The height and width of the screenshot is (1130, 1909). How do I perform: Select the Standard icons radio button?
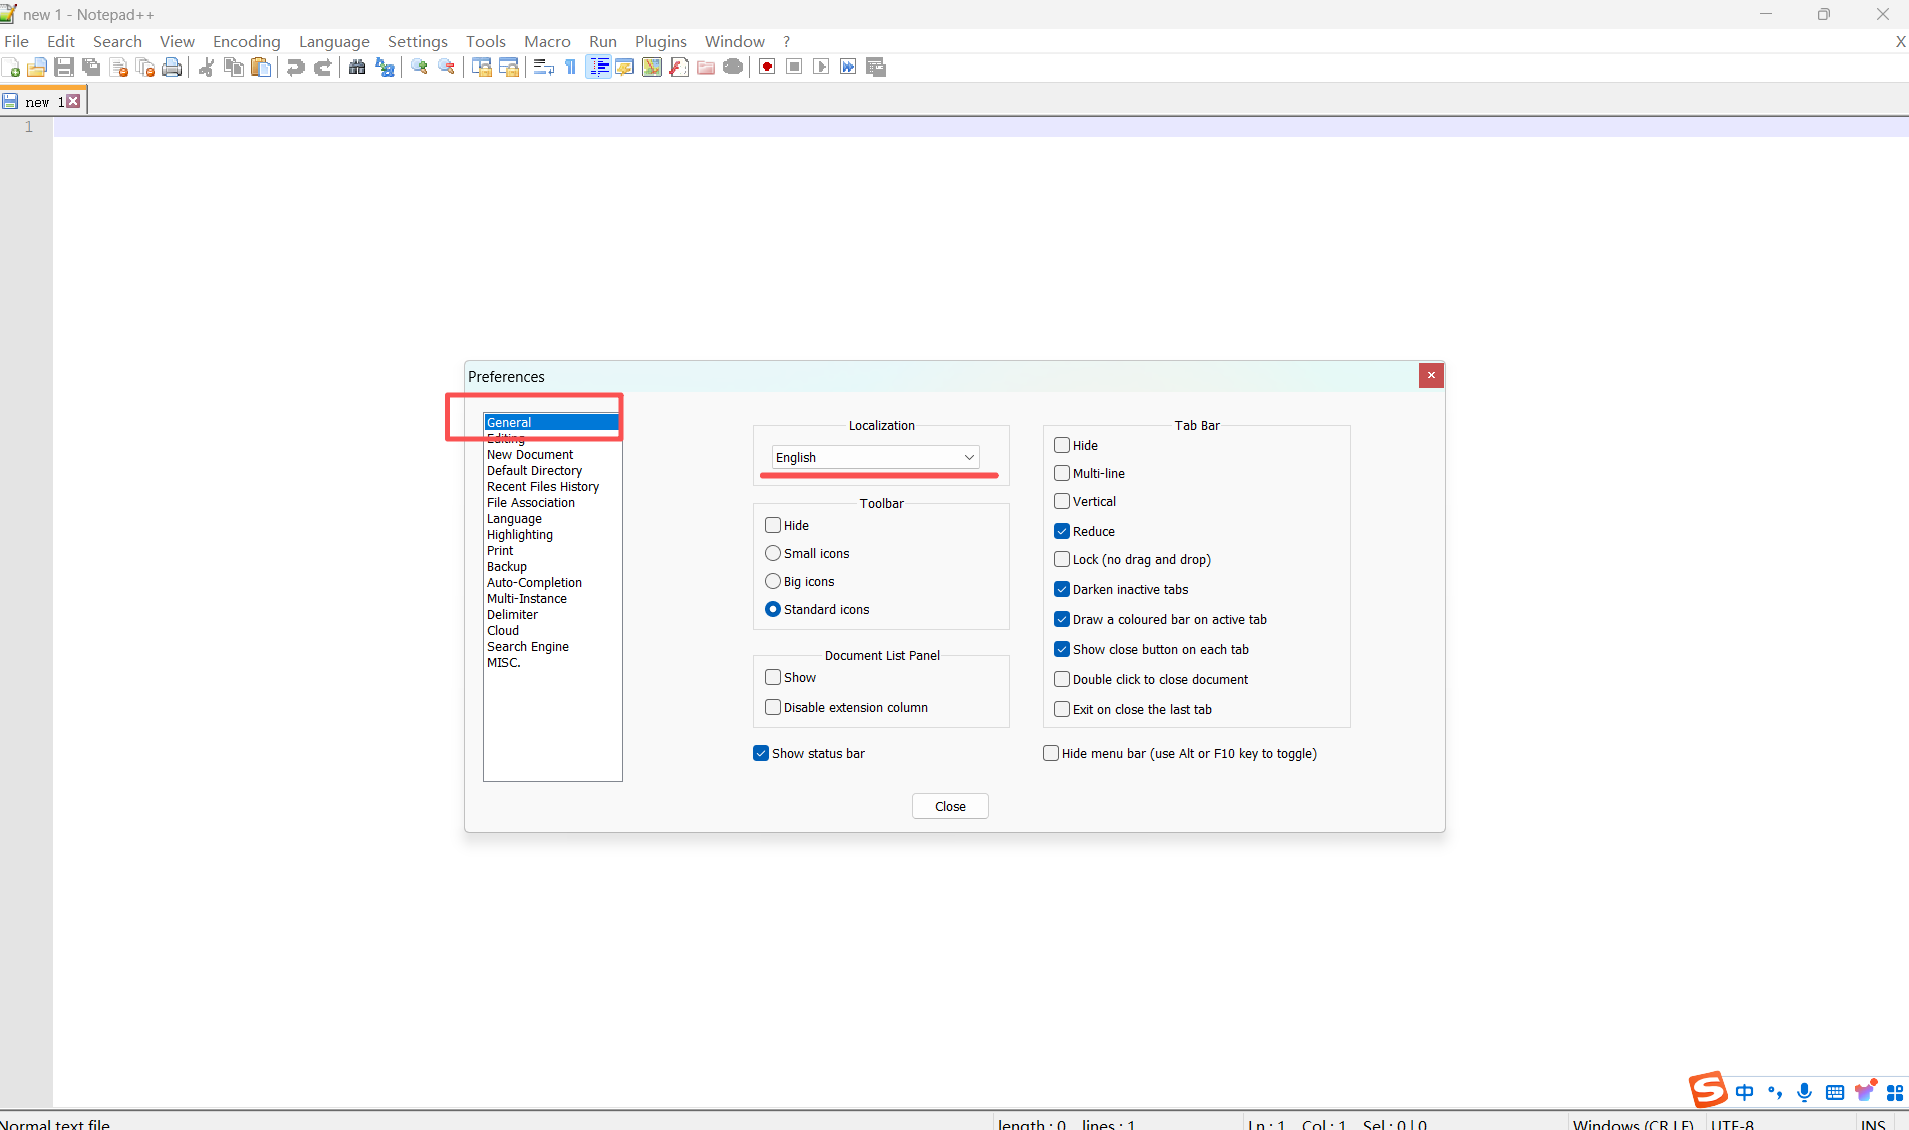(773, 609)
